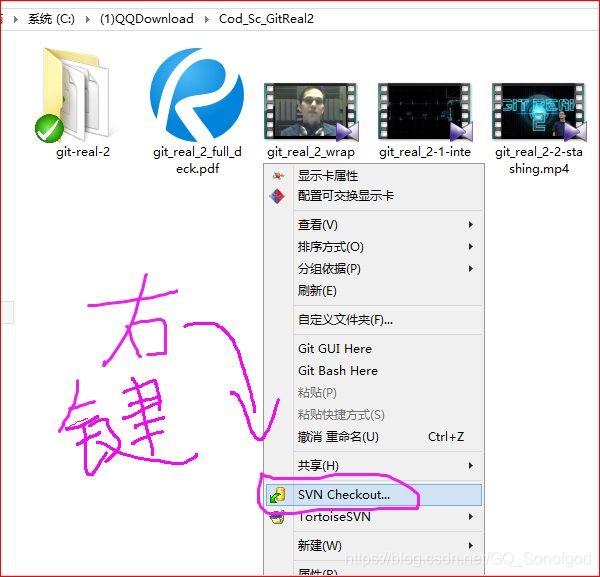
Task: Open the 新建(W) submenu
Action: [373, 546]
